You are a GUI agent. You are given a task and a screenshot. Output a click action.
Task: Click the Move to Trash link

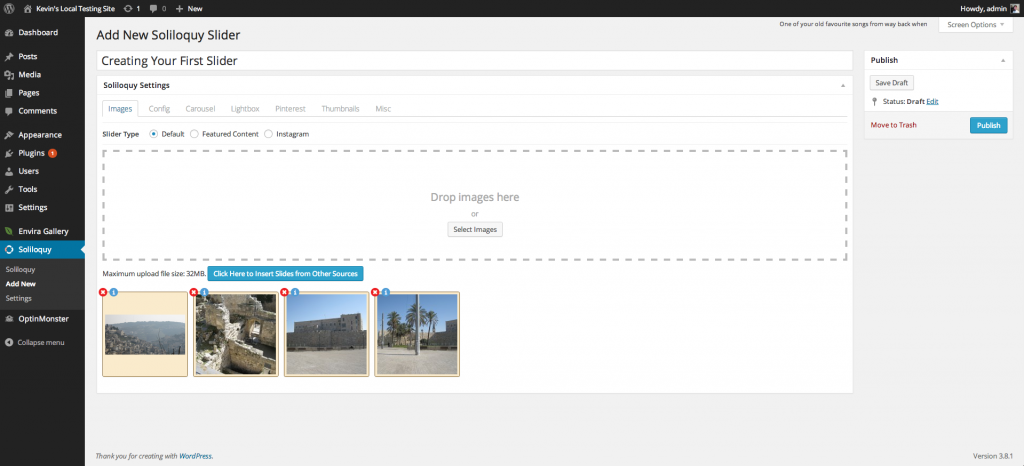893,125
